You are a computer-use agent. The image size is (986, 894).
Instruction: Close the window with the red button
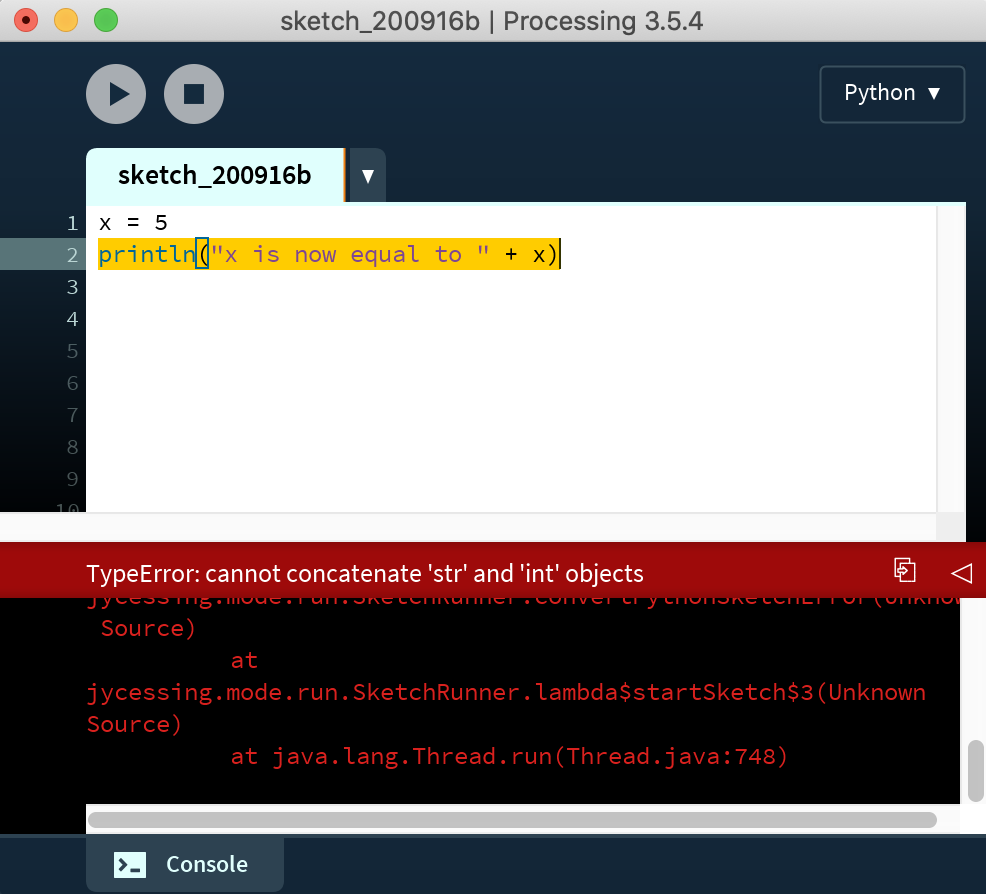26,19
